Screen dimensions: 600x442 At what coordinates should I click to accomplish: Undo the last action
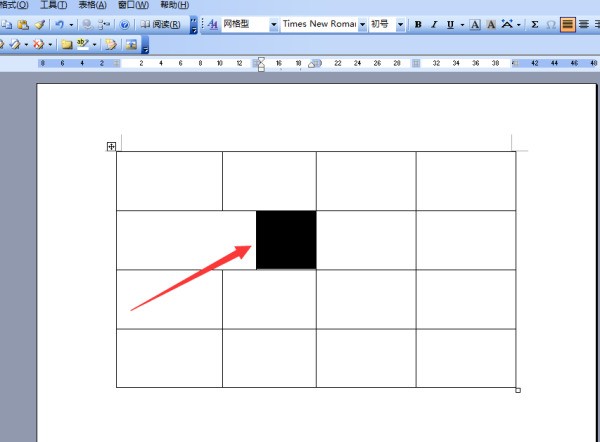59,25
